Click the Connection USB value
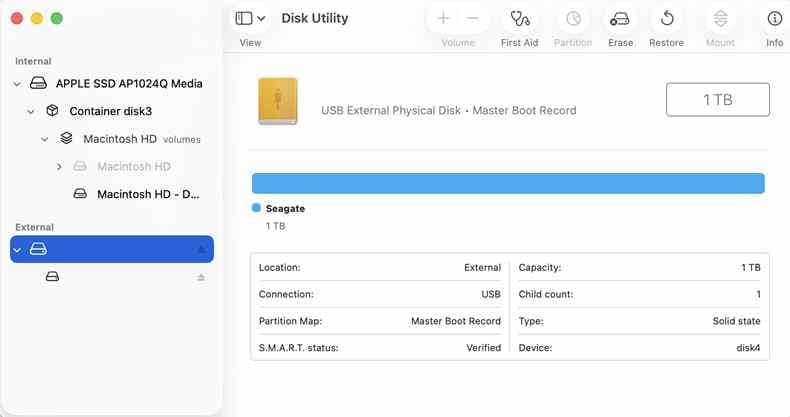Image resolution: width=790 pixels, height=417 pixels. [x=491, y=295]
